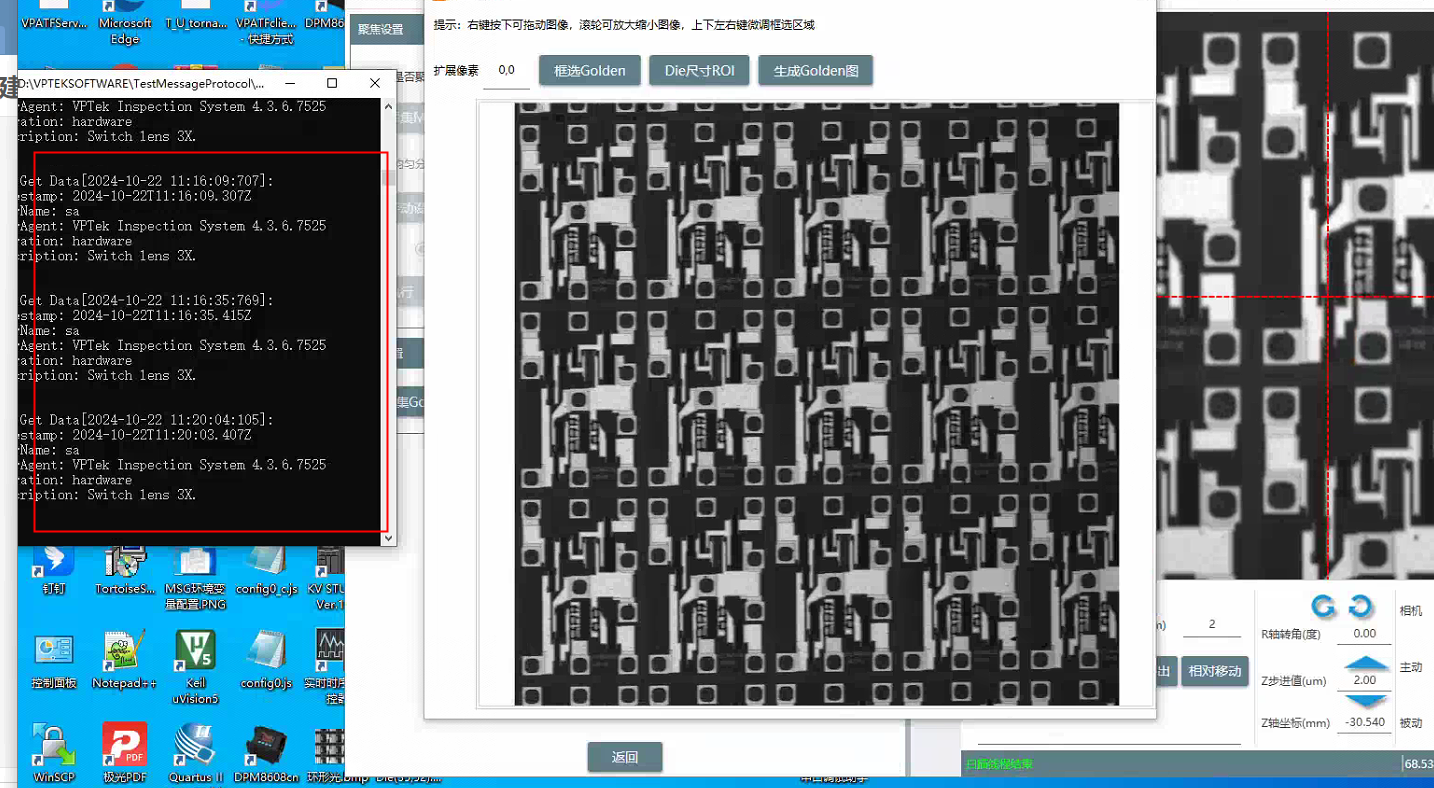Edit the Z步进值(um) field showing 2.00
Image resolution: width=1434 pixels, height=788 pixels.
(1365, 681)
